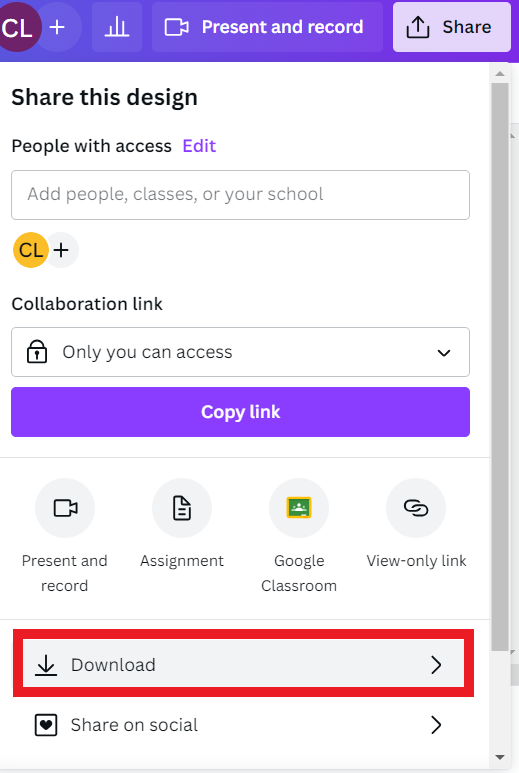
Task: Click the Share button in the header
Action: 451,27
